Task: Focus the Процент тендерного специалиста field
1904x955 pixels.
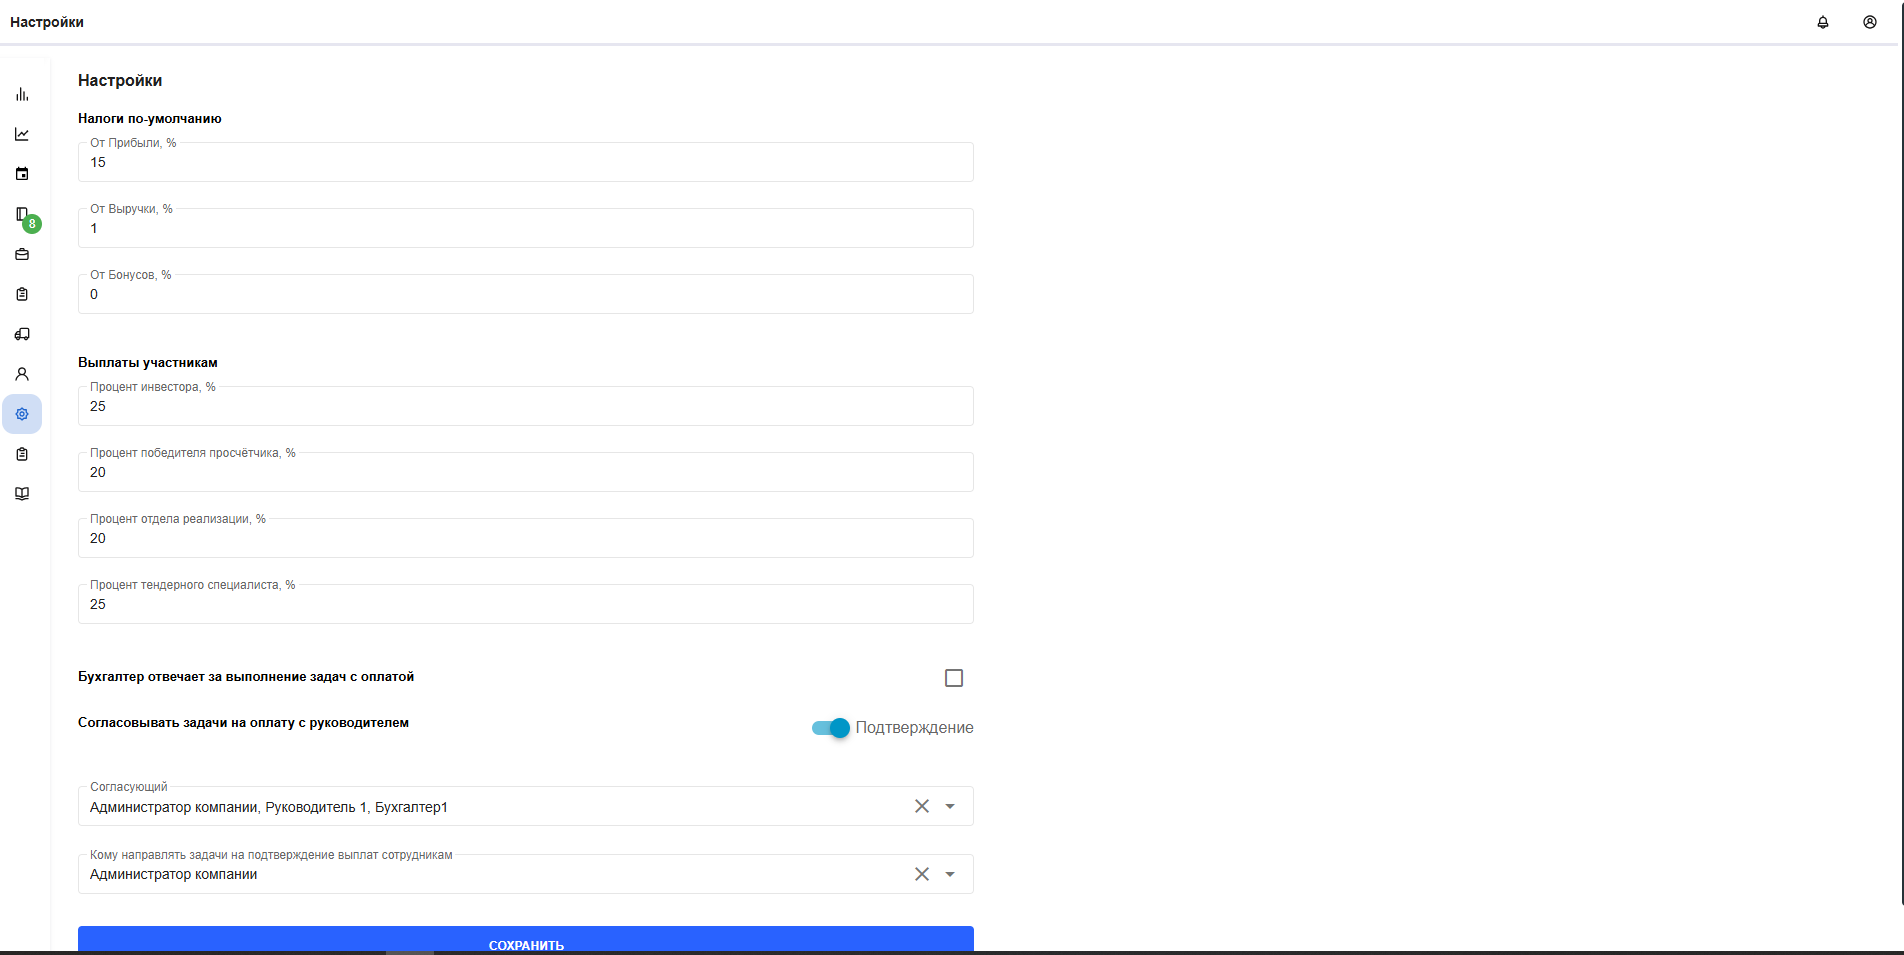Action: 526,604
